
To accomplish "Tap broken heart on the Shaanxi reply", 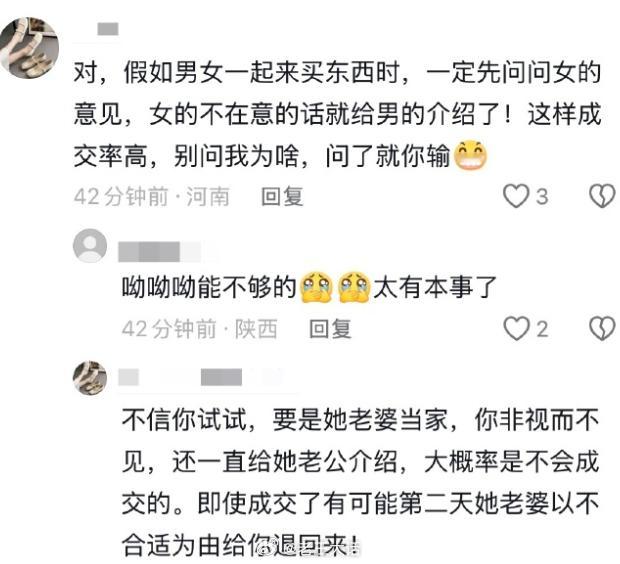I will click(602, 329).
